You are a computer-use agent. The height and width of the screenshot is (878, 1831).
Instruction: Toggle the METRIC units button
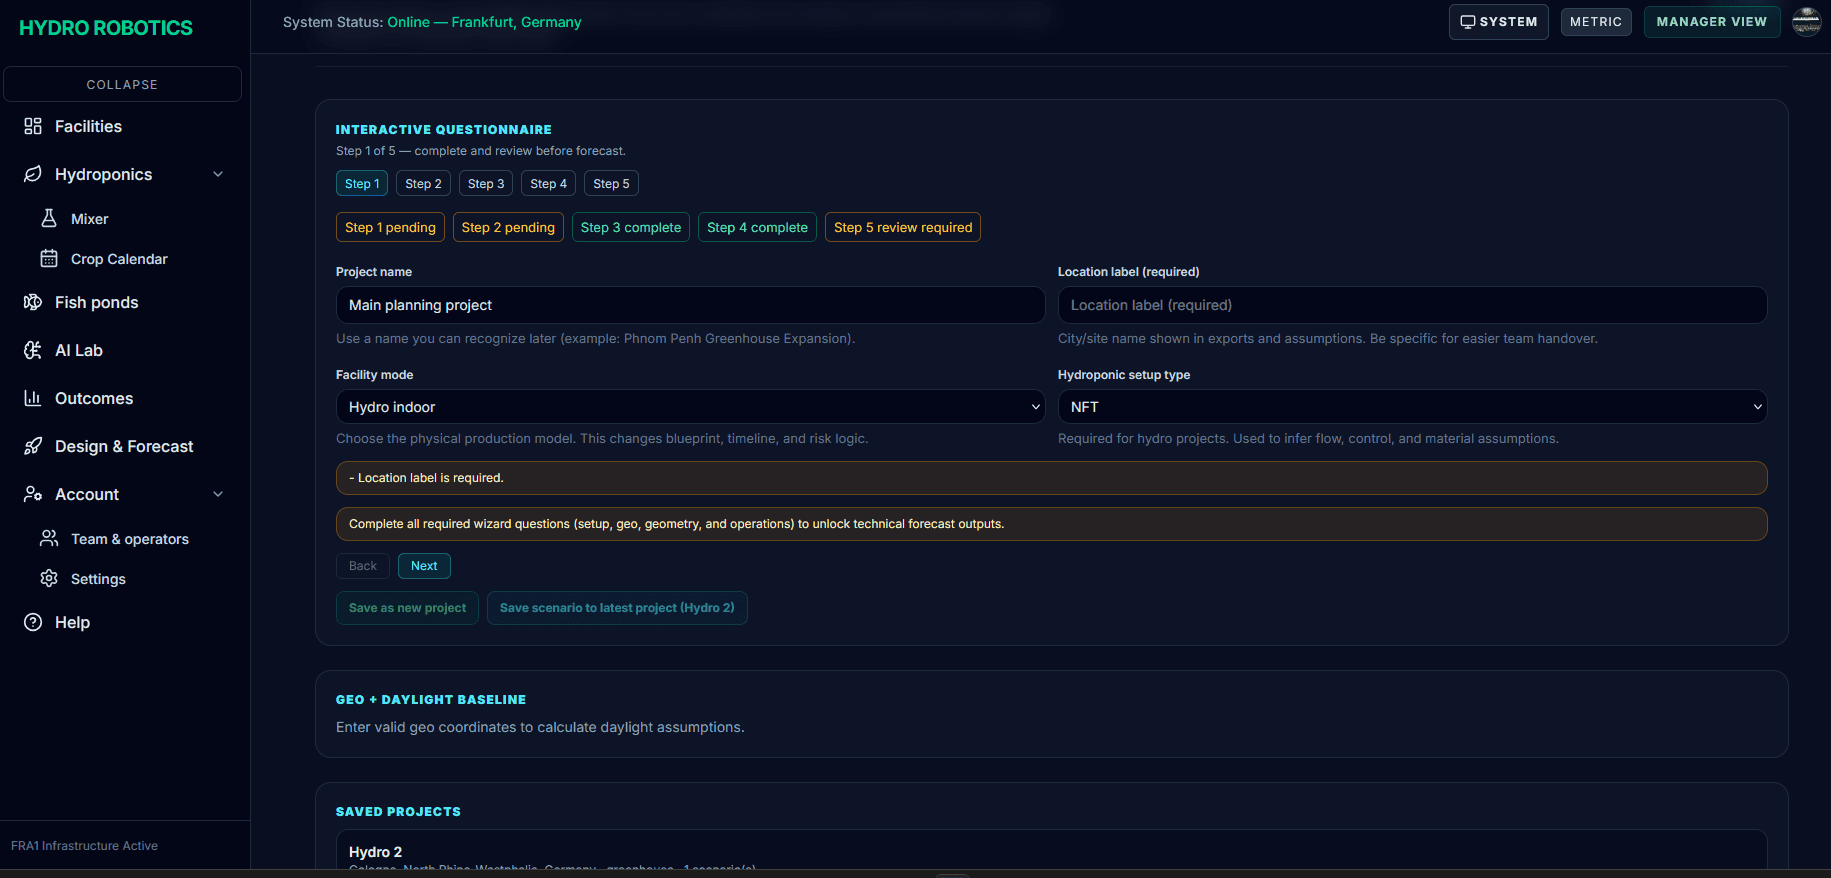(1596, 22)
